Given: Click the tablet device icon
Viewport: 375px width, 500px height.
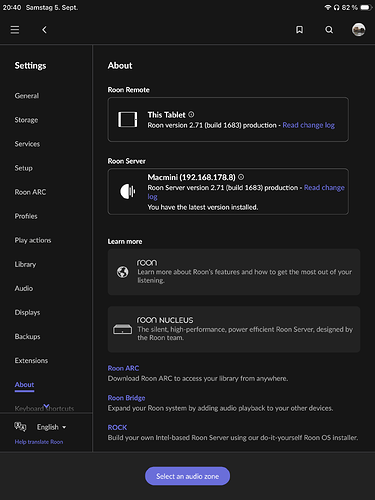Looking at the screenshot, I should tap(128, 119).
